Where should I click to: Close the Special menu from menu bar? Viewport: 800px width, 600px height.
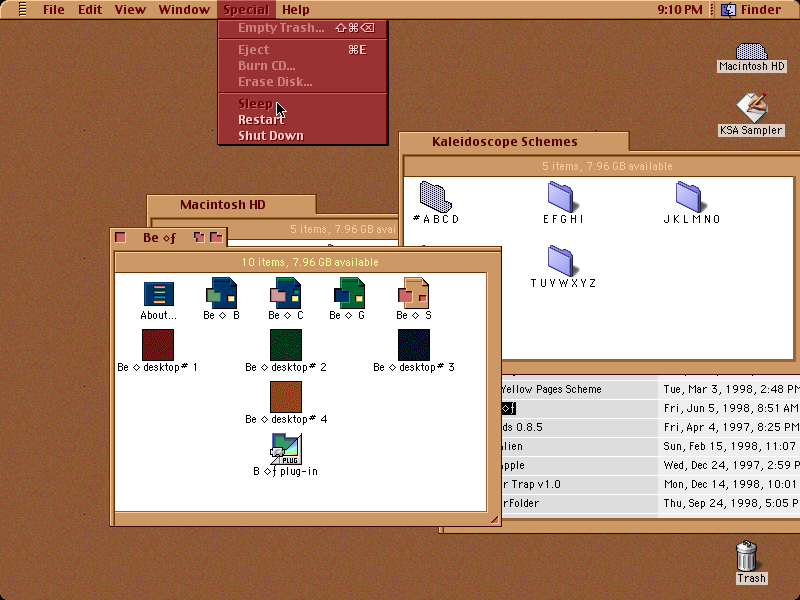tap(246, 9)
